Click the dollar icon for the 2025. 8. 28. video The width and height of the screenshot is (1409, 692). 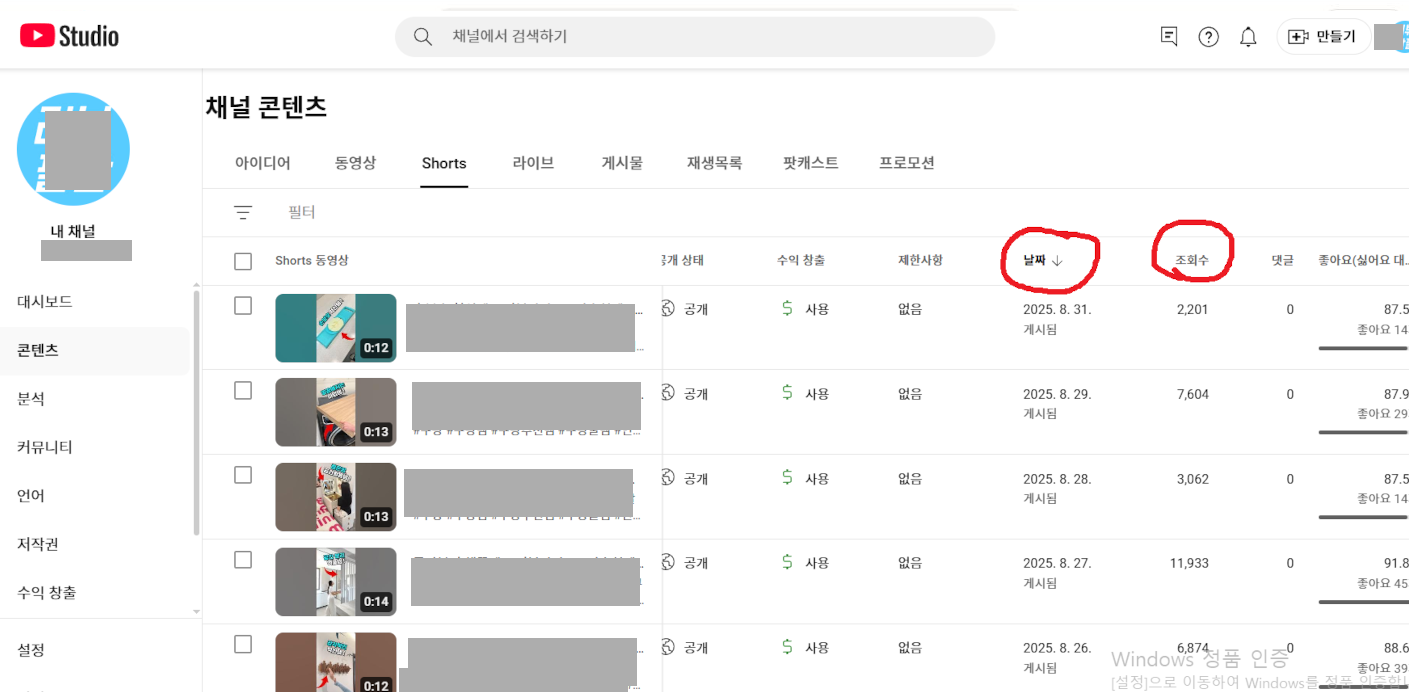tap(788, 479)
